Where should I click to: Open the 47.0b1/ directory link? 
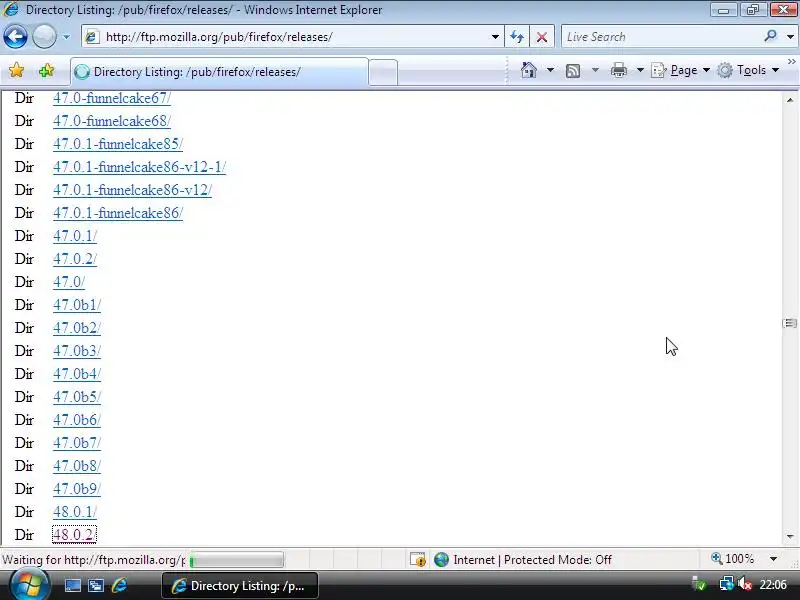coord(77,305)
